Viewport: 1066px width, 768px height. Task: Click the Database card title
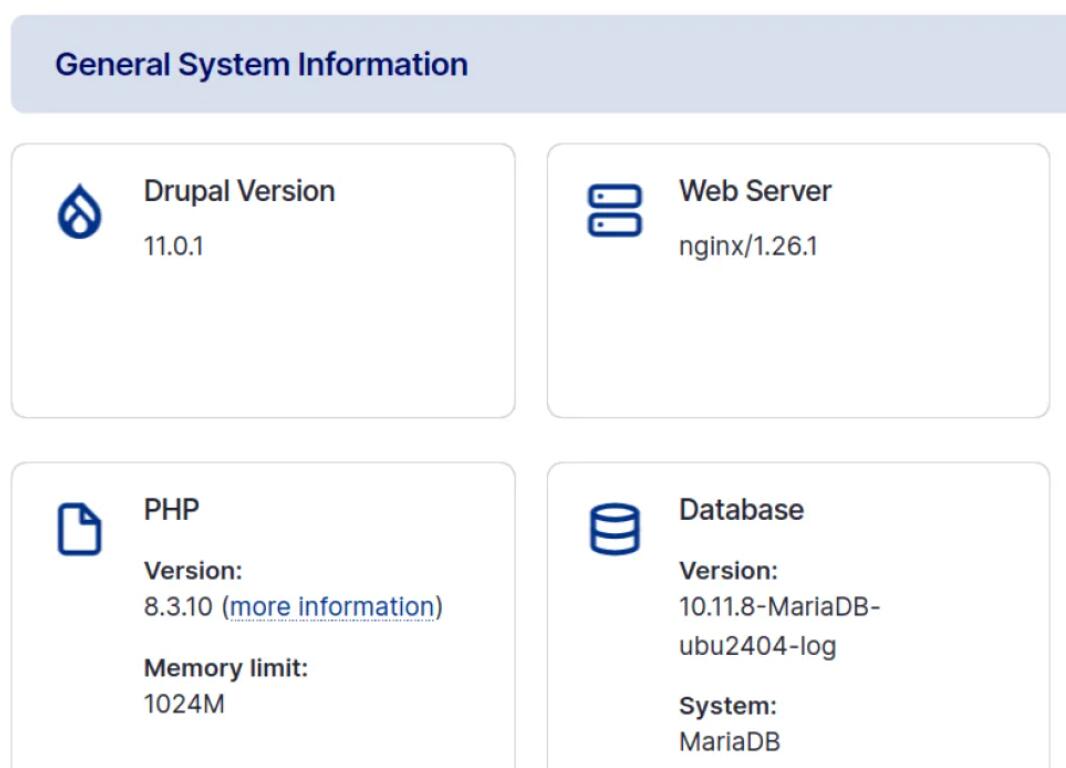741,510
